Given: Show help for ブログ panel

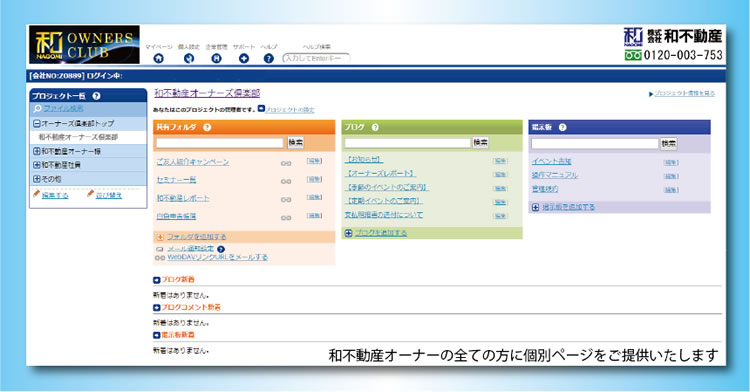Looking at the screenshot, I should click(375, 127).
